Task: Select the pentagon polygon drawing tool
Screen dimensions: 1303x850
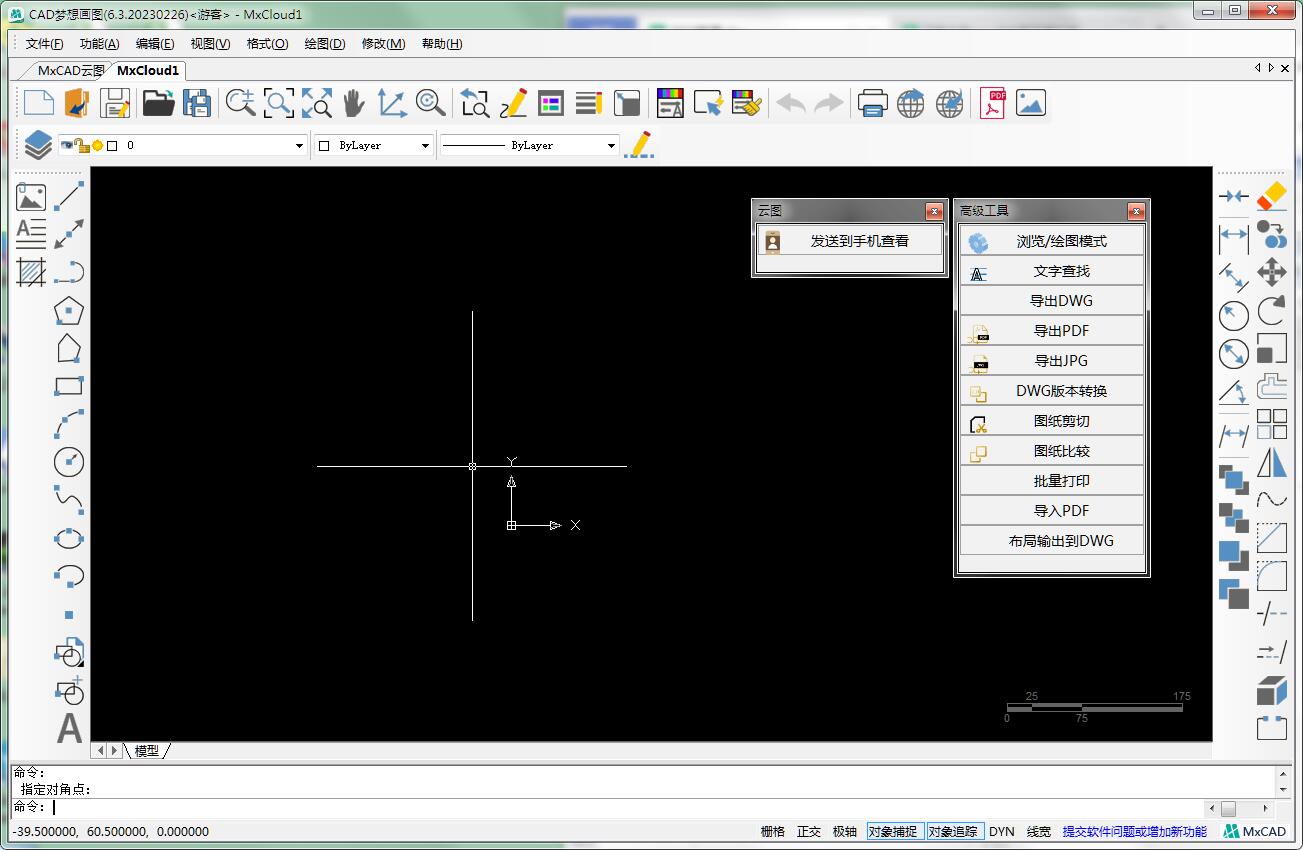Action: (69, 310)
